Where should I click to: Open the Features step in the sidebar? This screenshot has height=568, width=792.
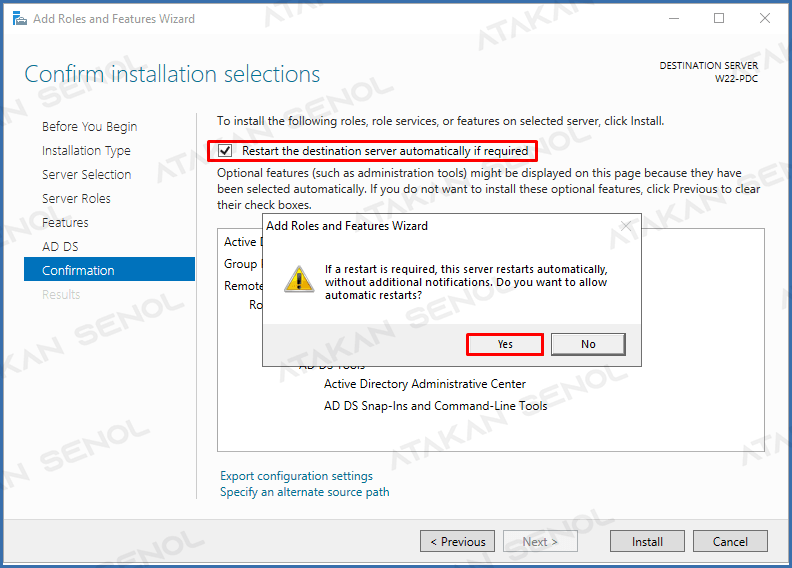pyautogui.click(x=65, y=223)
